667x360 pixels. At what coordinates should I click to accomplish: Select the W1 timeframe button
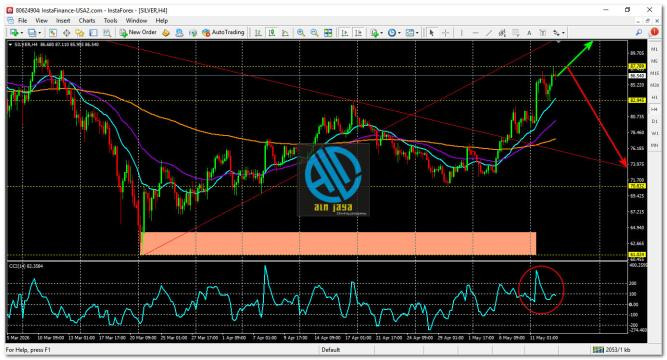pyautogui.click(x=655, y=133)
